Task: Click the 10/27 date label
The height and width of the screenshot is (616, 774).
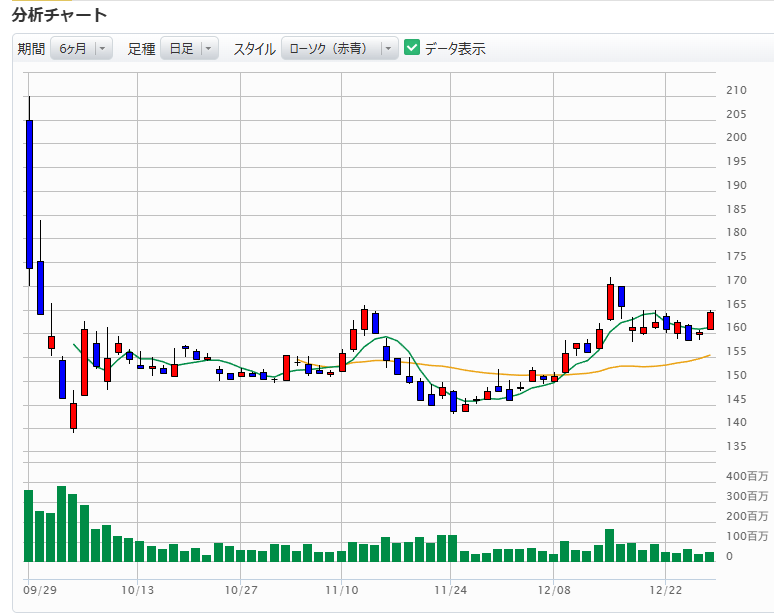Action: tap(241, 590)
